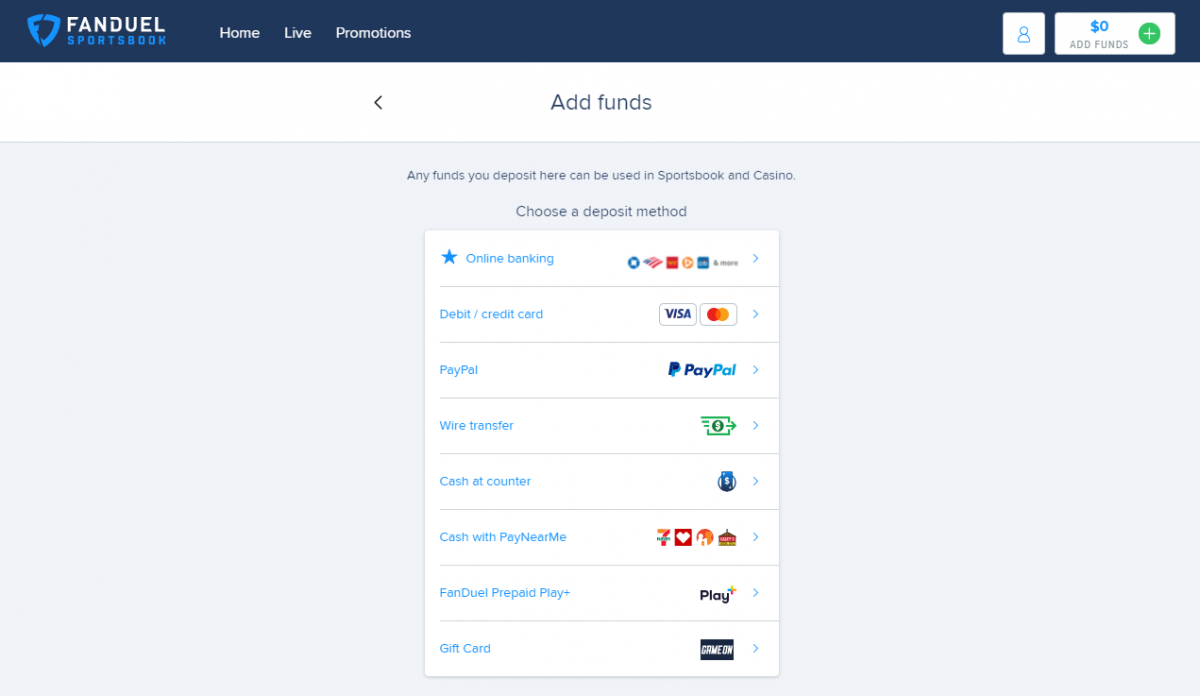Click the Chase bank logo
1200x696 pixels.
tap(633, 262)
